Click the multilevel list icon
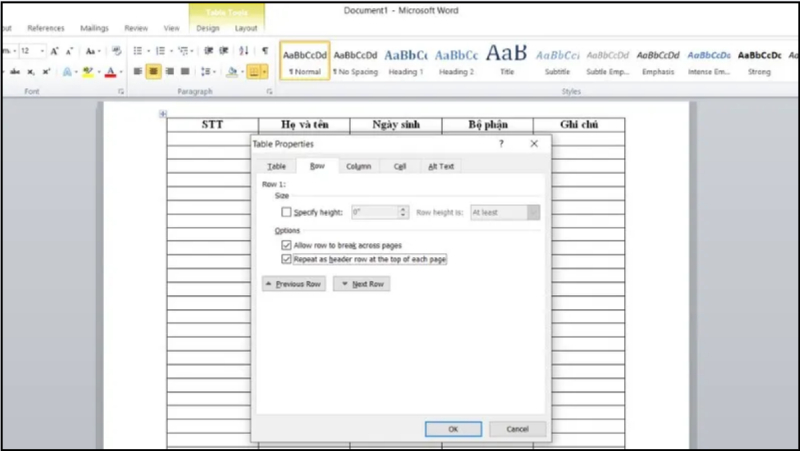Viewport: 800px width, 451px height. pos(183,51)
